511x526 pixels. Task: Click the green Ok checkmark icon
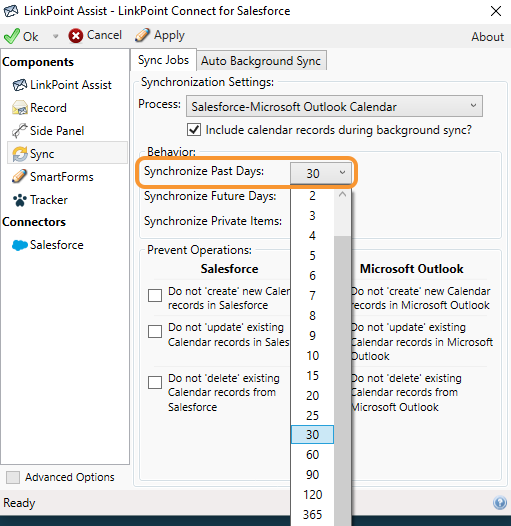[x=12, y=36]
